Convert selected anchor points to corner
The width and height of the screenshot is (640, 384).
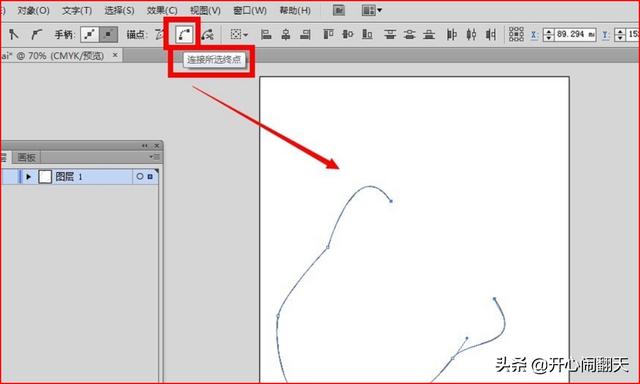coord(13,35)
